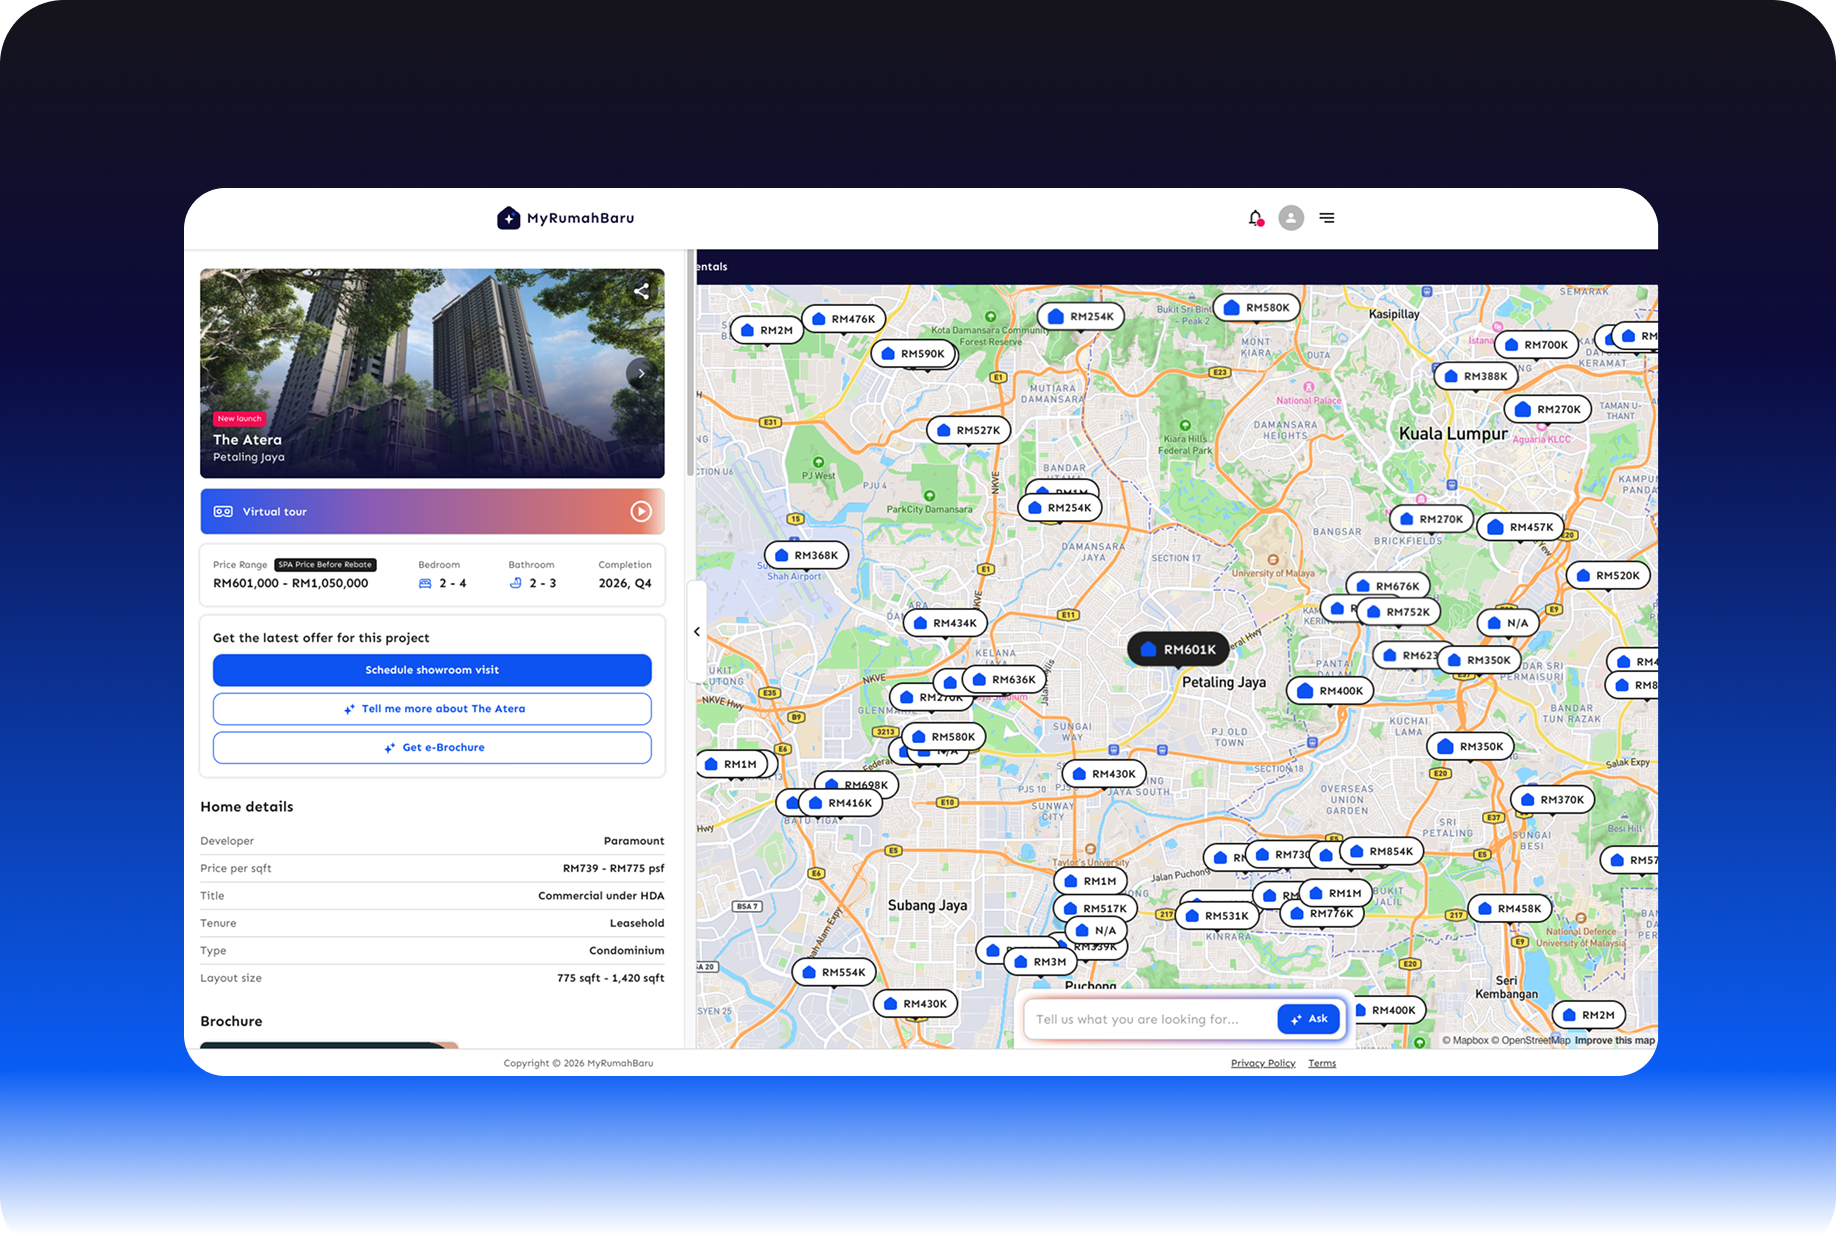
Task: Click the notification bell icon
Action: pyautogui.click(x=1255, y=218)
